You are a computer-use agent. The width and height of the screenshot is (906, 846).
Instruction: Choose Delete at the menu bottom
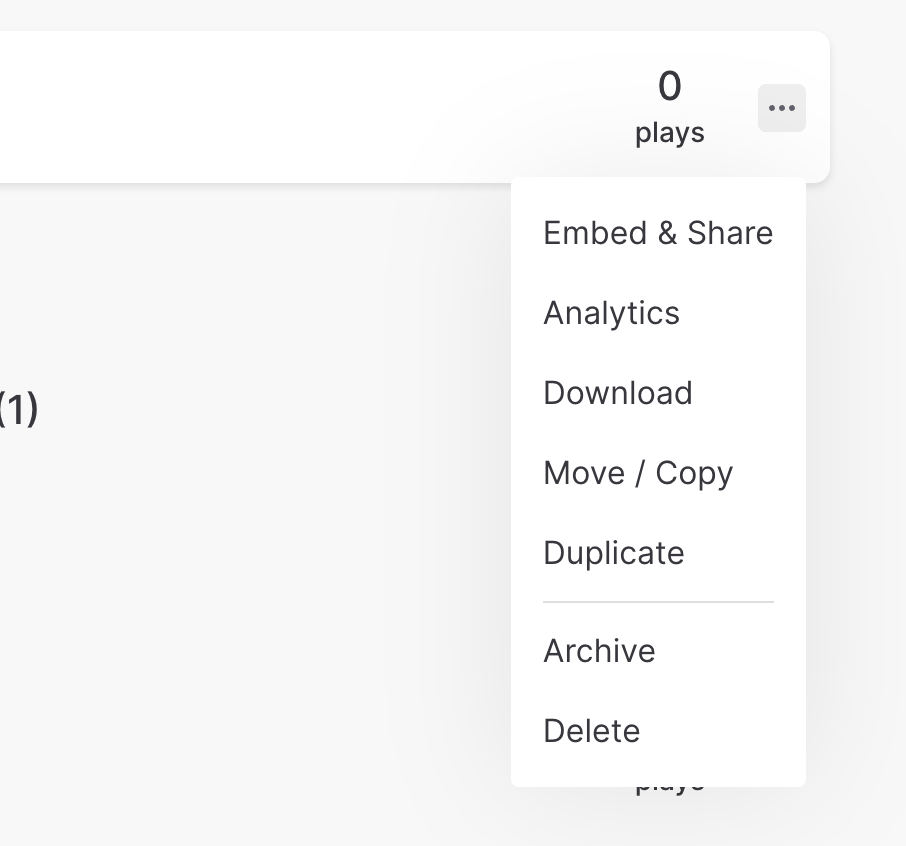[658, 730]
